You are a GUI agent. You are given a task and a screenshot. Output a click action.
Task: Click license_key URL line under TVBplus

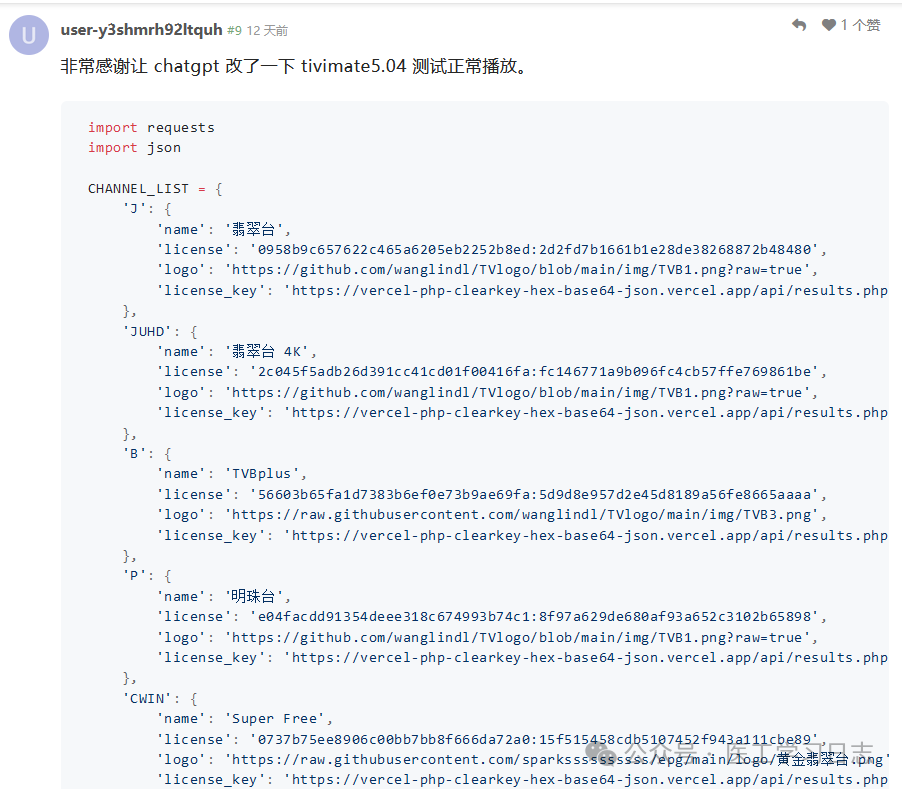[x=522, y=535]
